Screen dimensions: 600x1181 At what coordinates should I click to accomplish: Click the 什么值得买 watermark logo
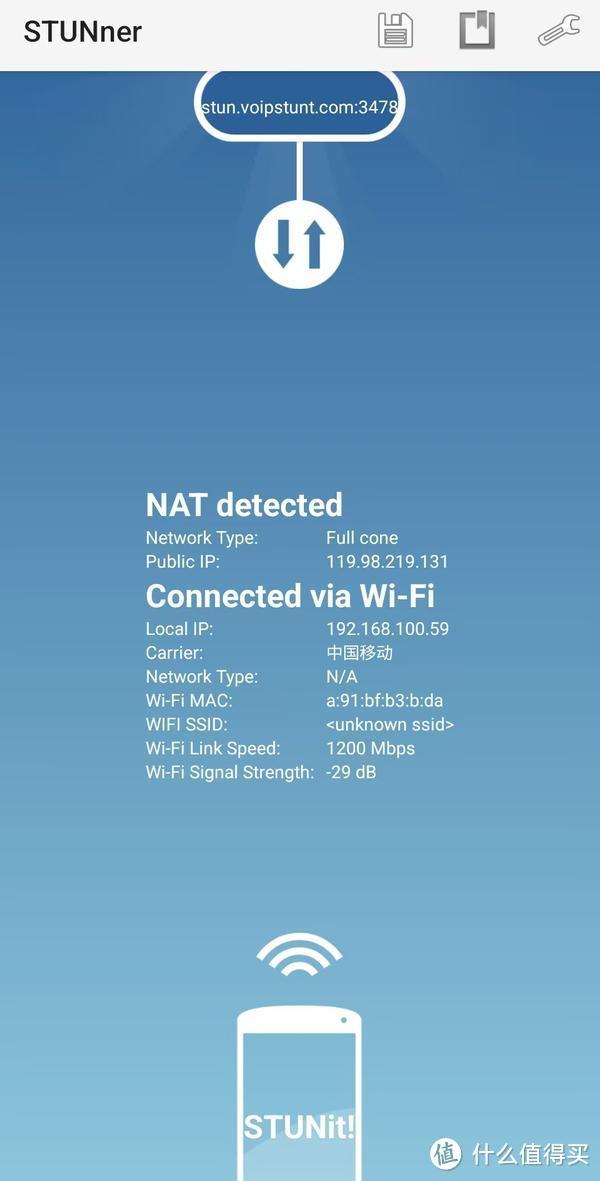click(510, 1153)
